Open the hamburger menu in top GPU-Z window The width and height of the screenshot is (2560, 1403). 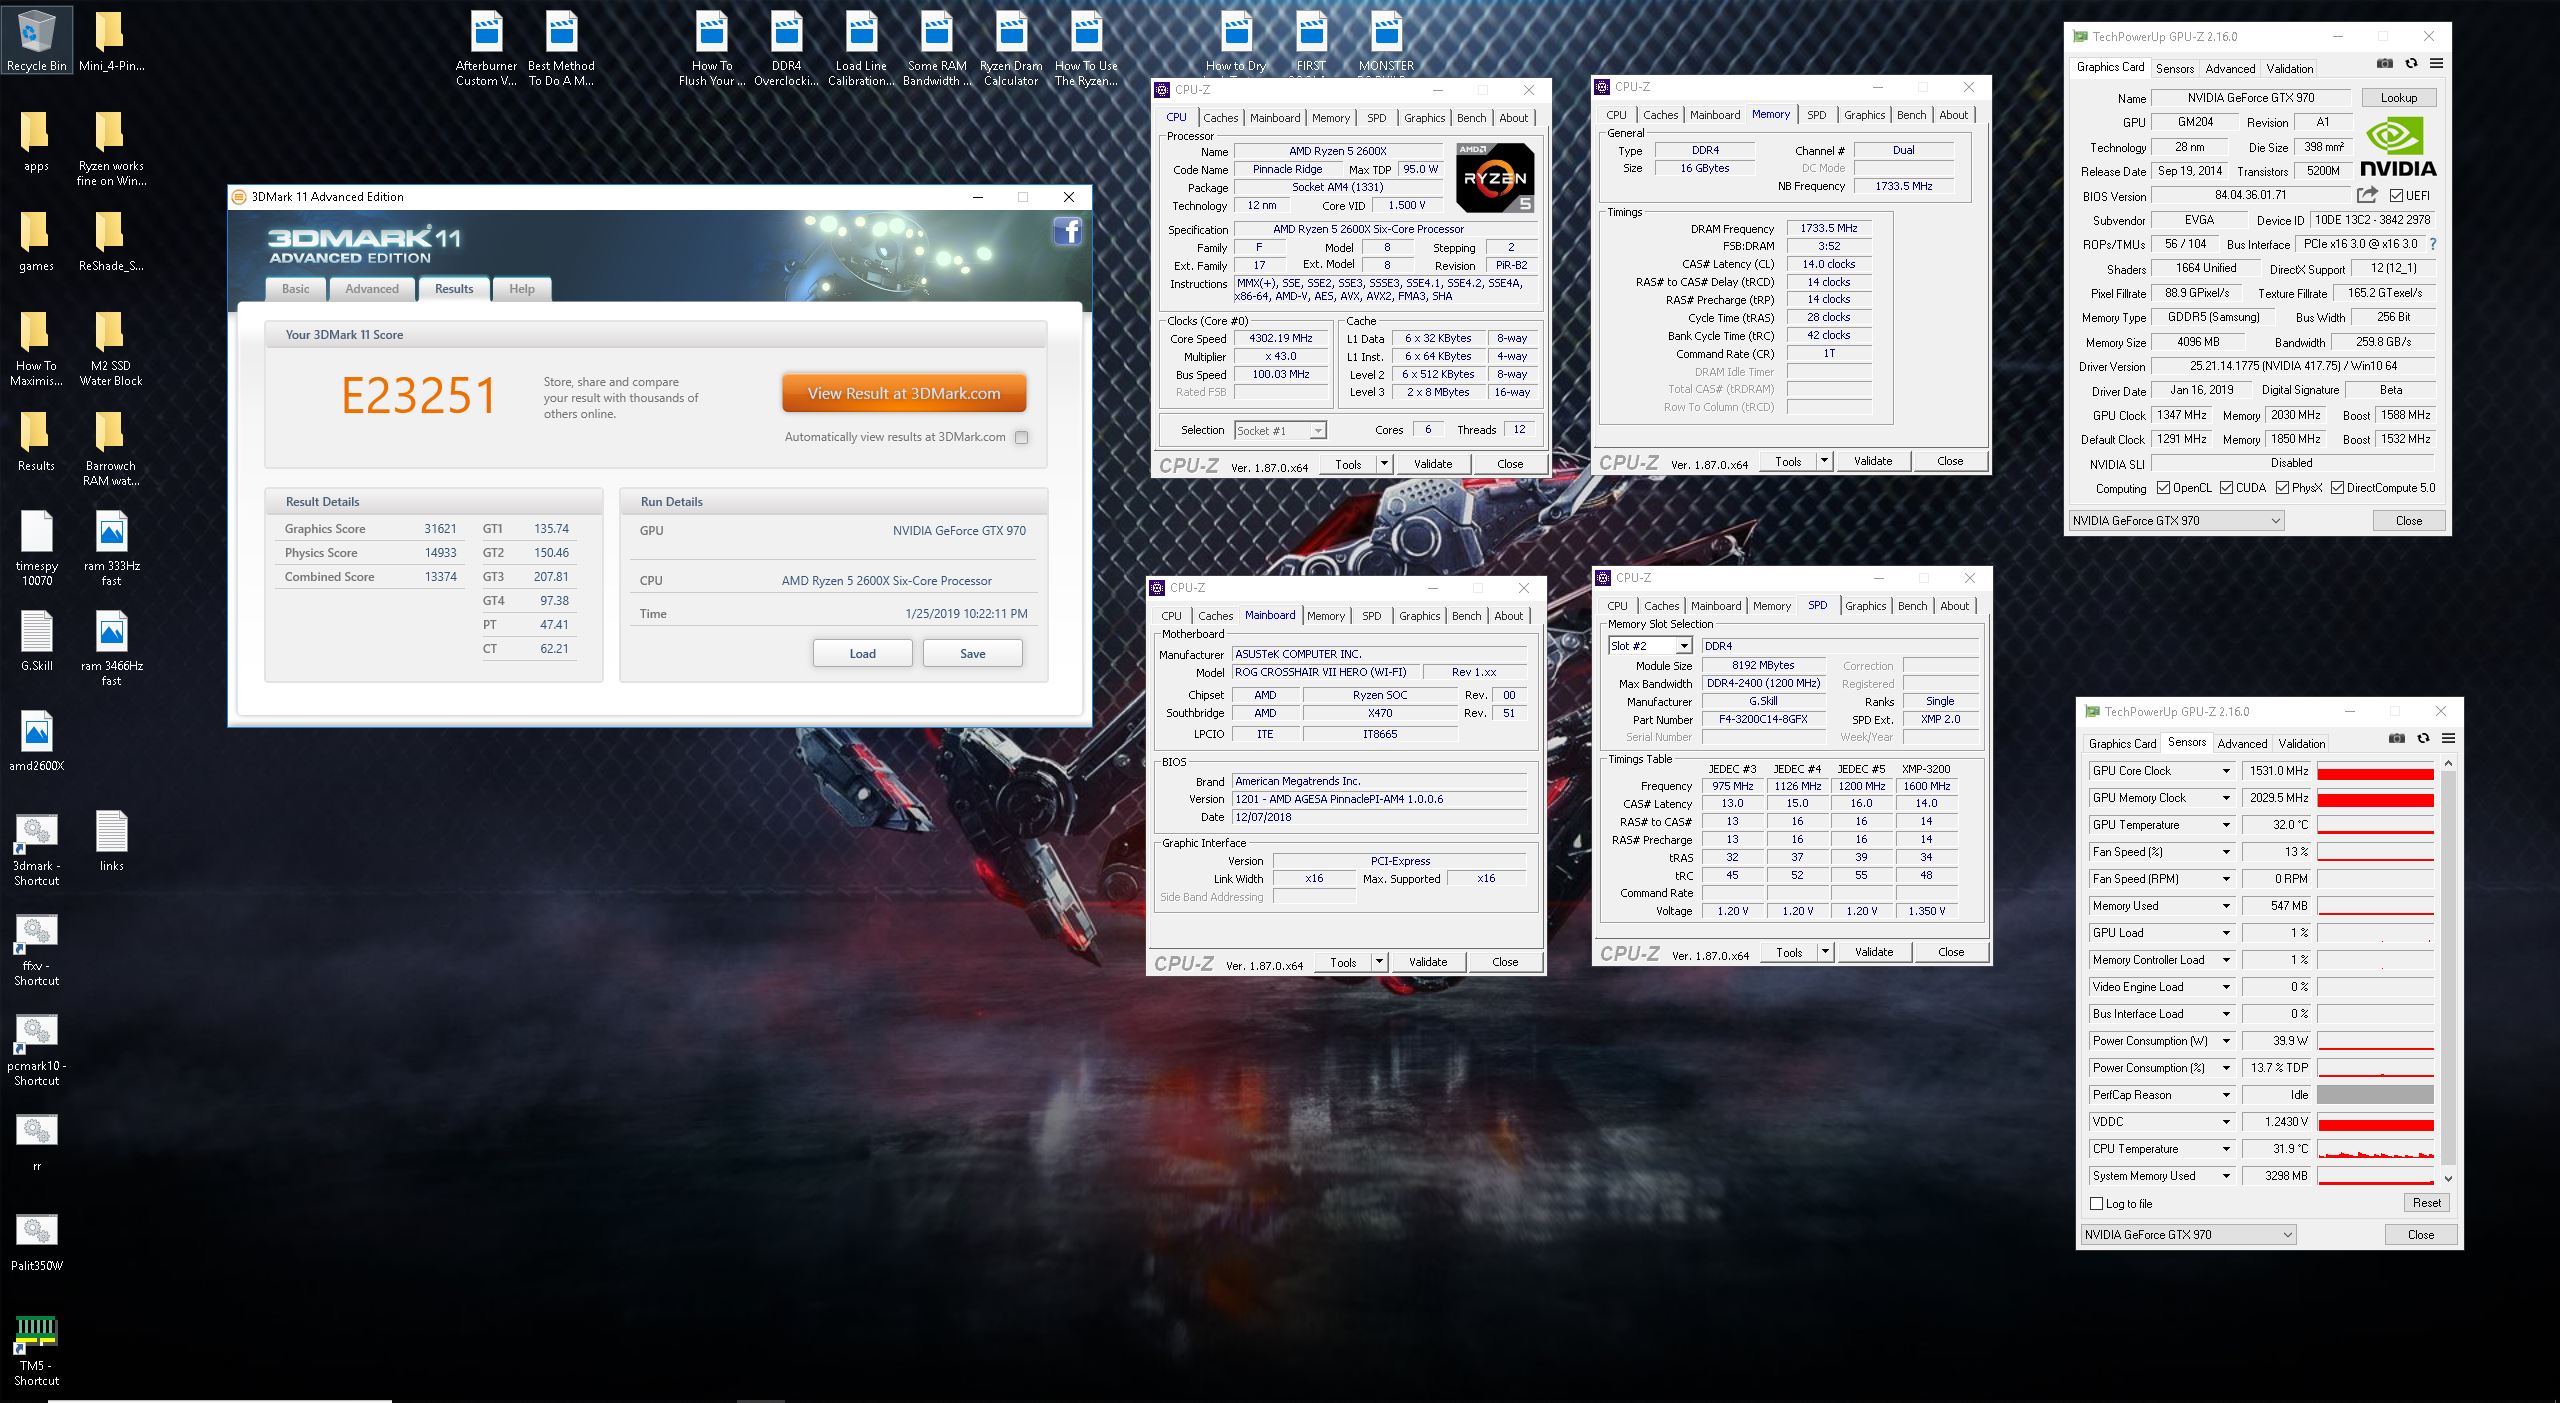2437,63
